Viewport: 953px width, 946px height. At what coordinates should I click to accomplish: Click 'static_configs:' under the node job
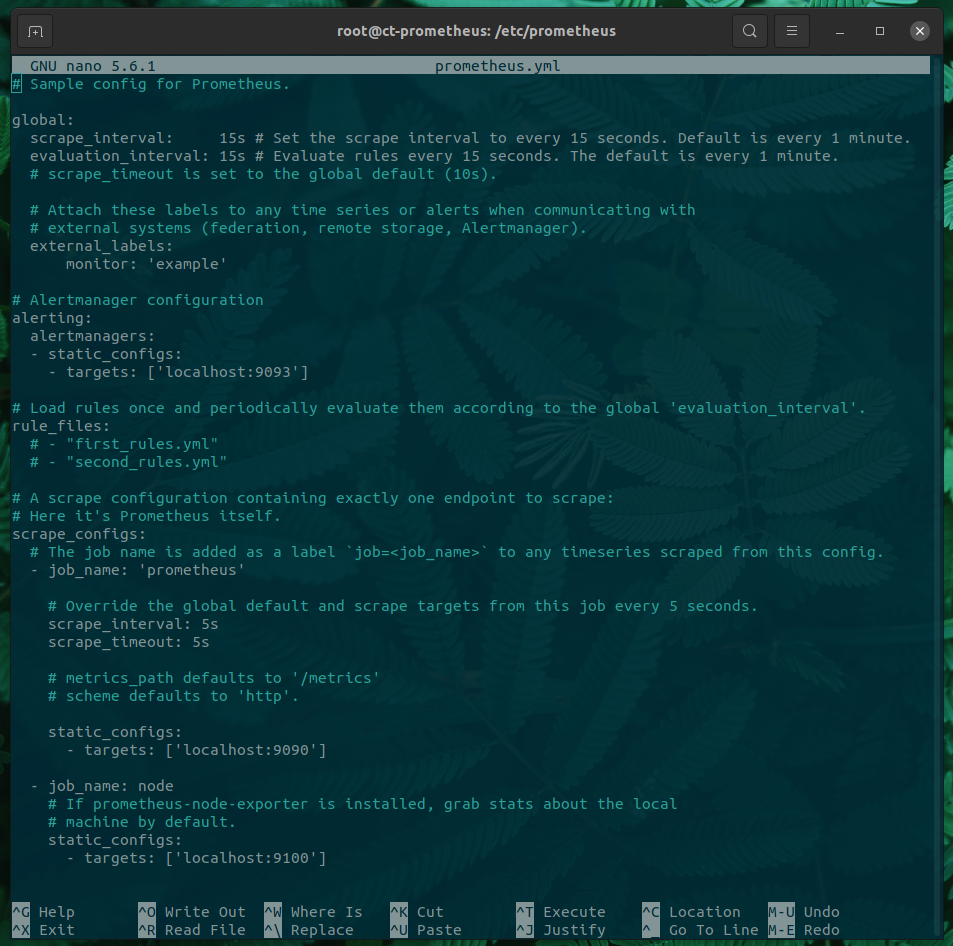[x=115, y=840]
